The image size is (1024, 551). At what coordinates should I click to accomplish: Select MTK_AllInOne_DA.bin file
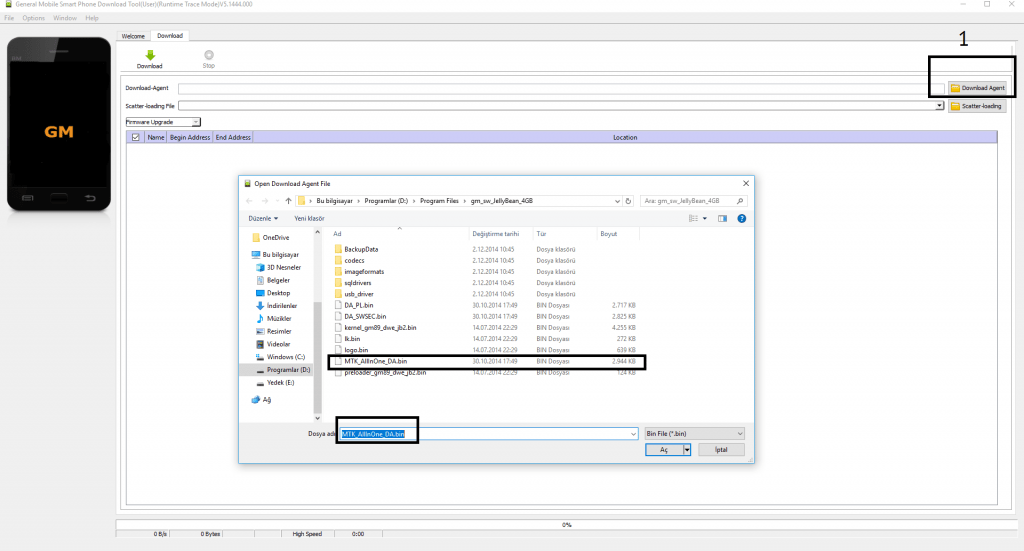(x=376, y=361)
